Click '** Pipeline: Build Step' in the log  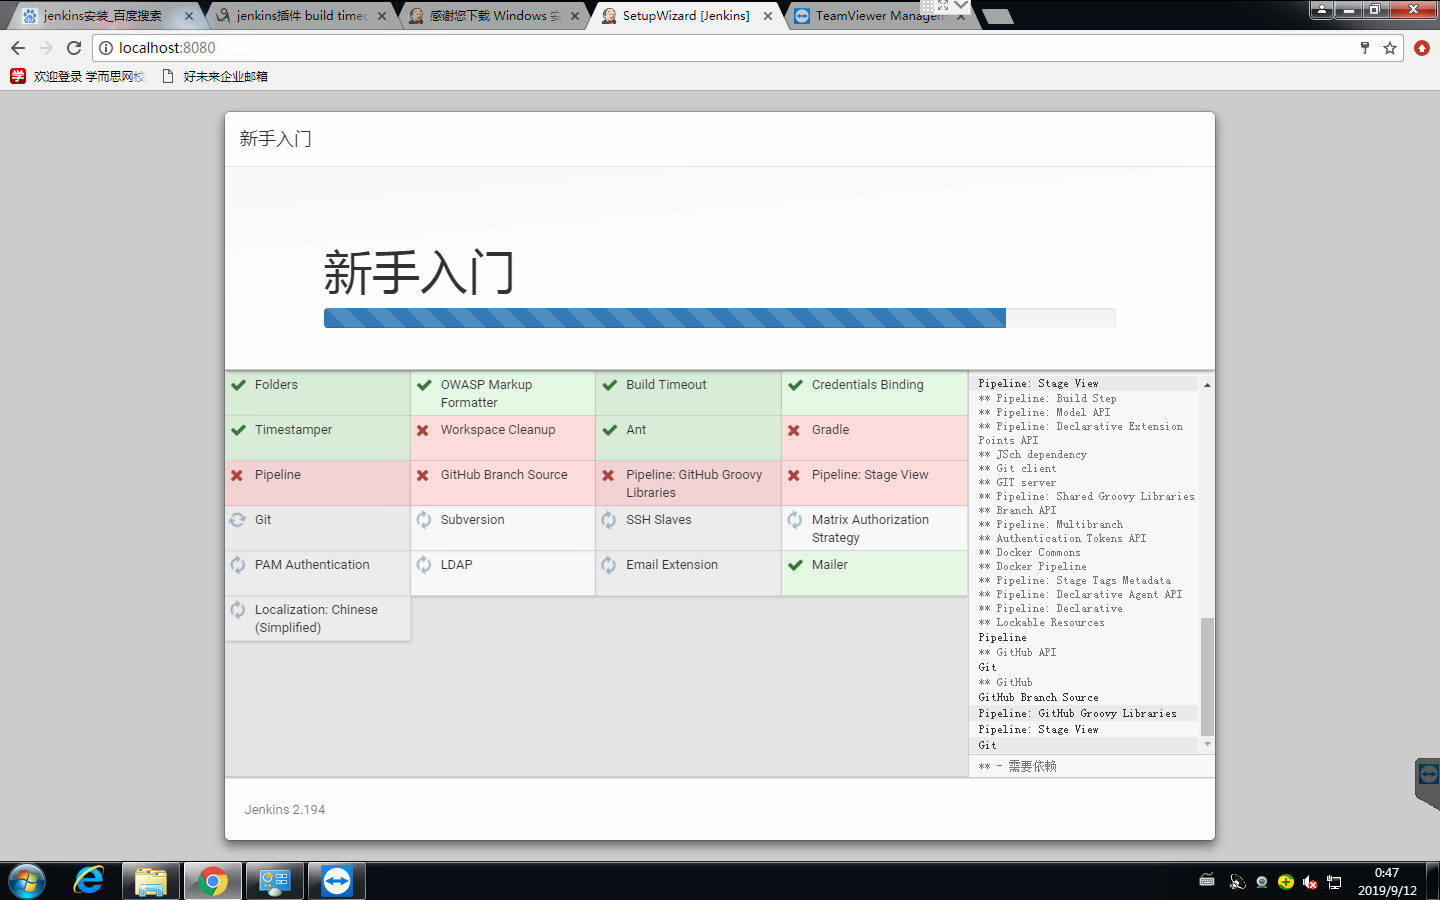[1047, 399]
